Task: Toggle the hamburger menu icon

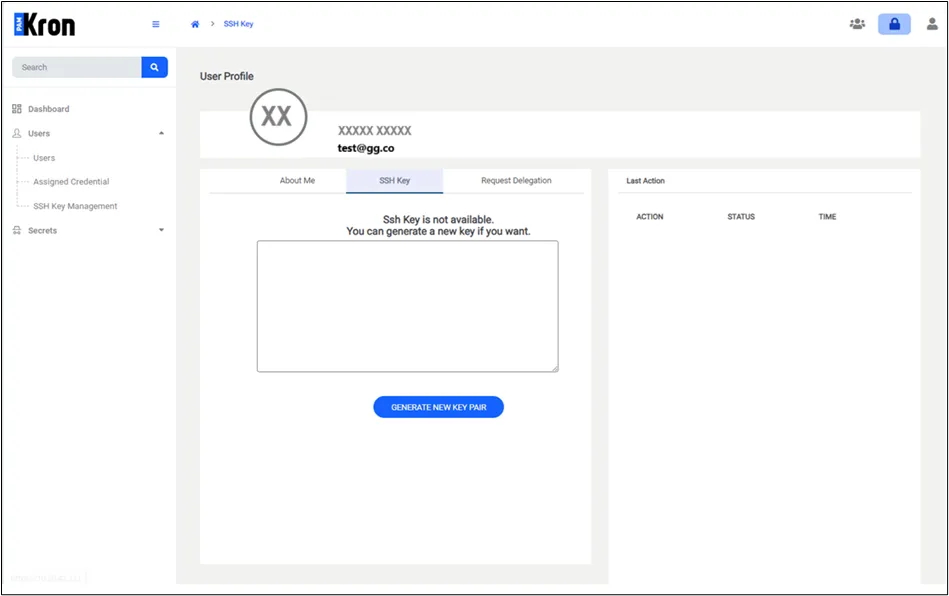Action: [x=156, y=24]
